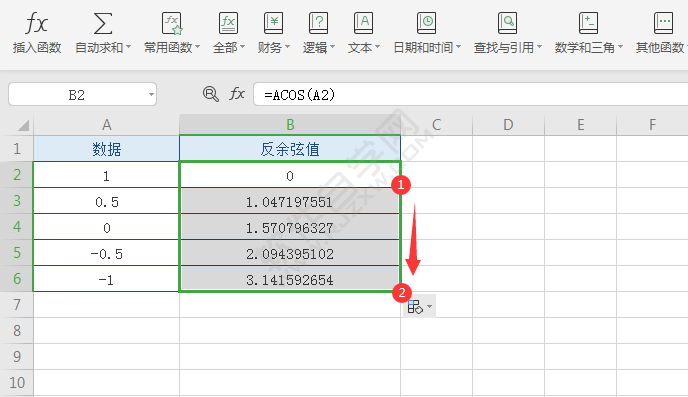Select row 1 header
The image size is (688, 397).
[x=17, y=149]
